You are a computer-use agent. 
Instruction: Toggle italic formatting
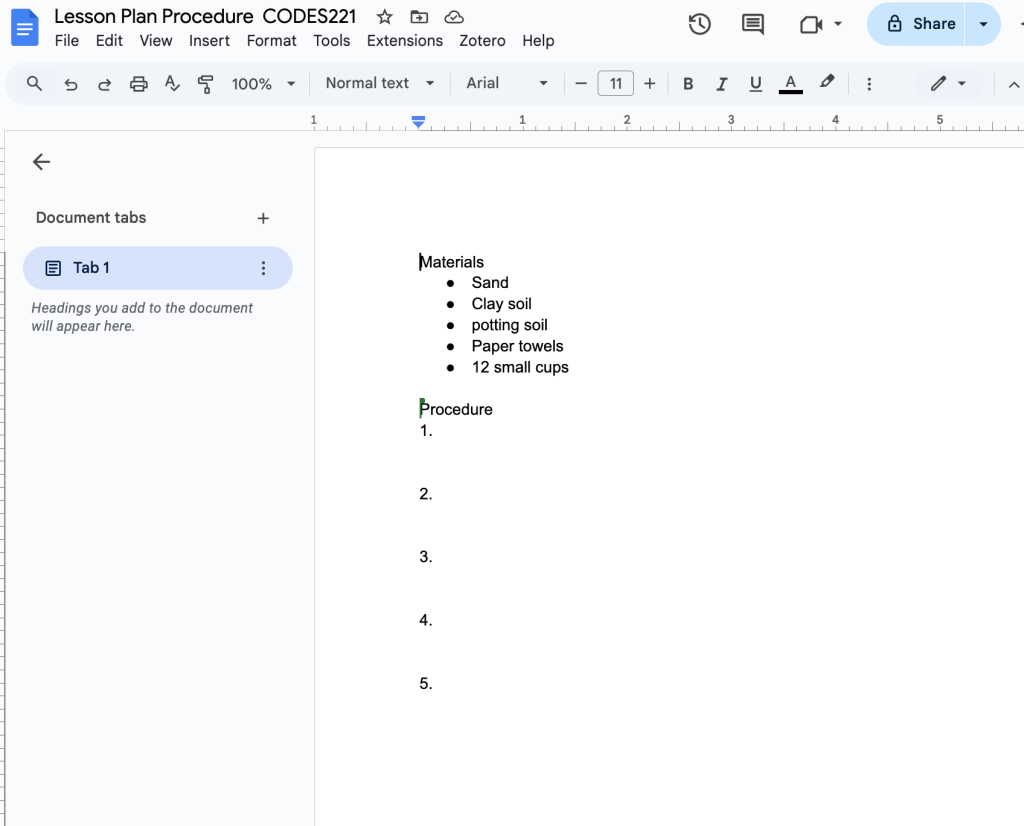coord(721,84)
